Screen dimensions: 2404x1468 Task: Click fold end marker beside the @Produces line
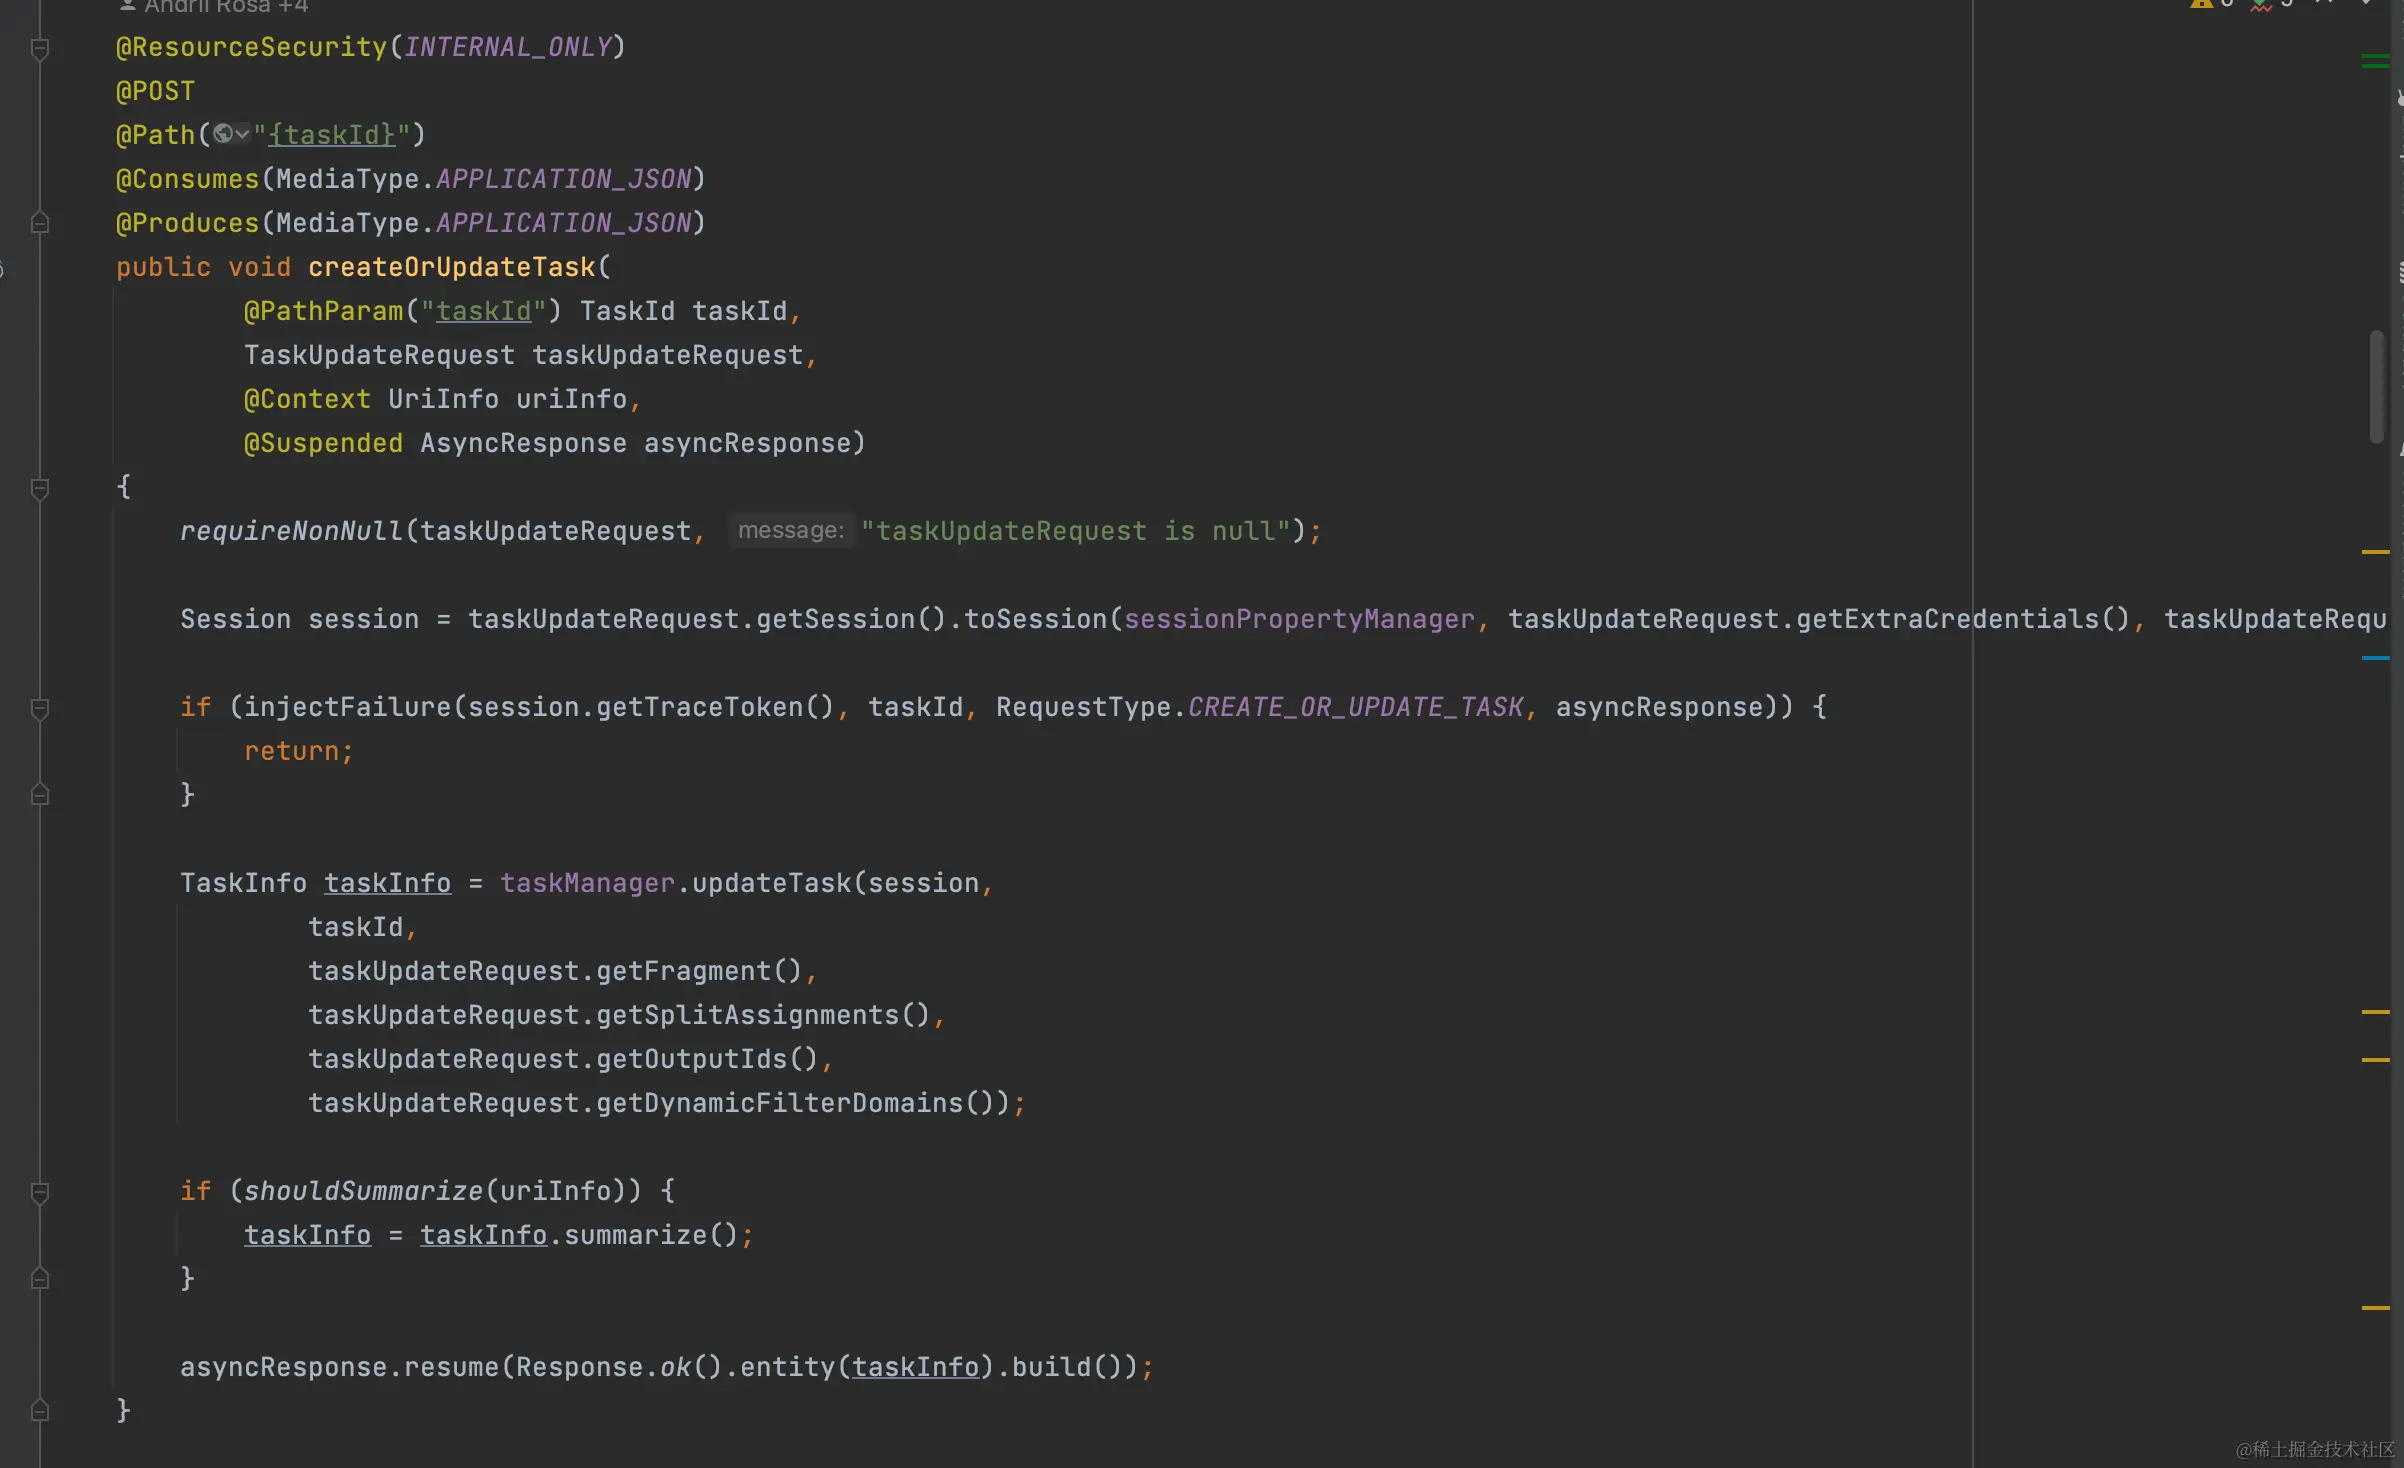tap(40, 222)
